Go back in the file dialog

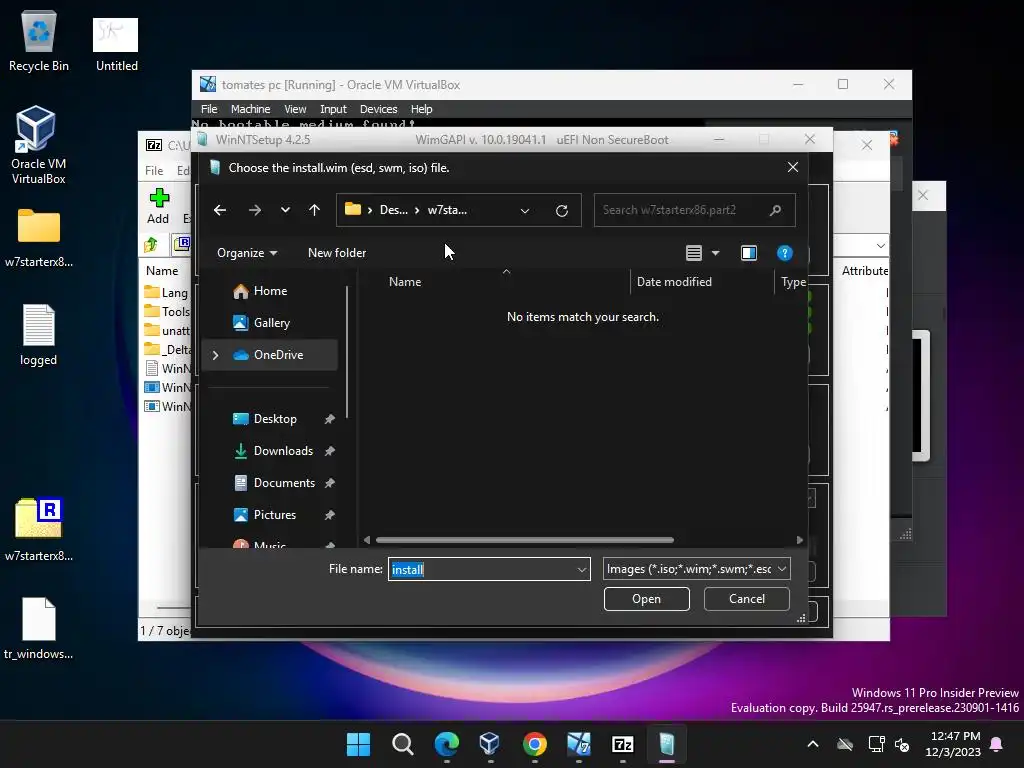coord(220,210)
